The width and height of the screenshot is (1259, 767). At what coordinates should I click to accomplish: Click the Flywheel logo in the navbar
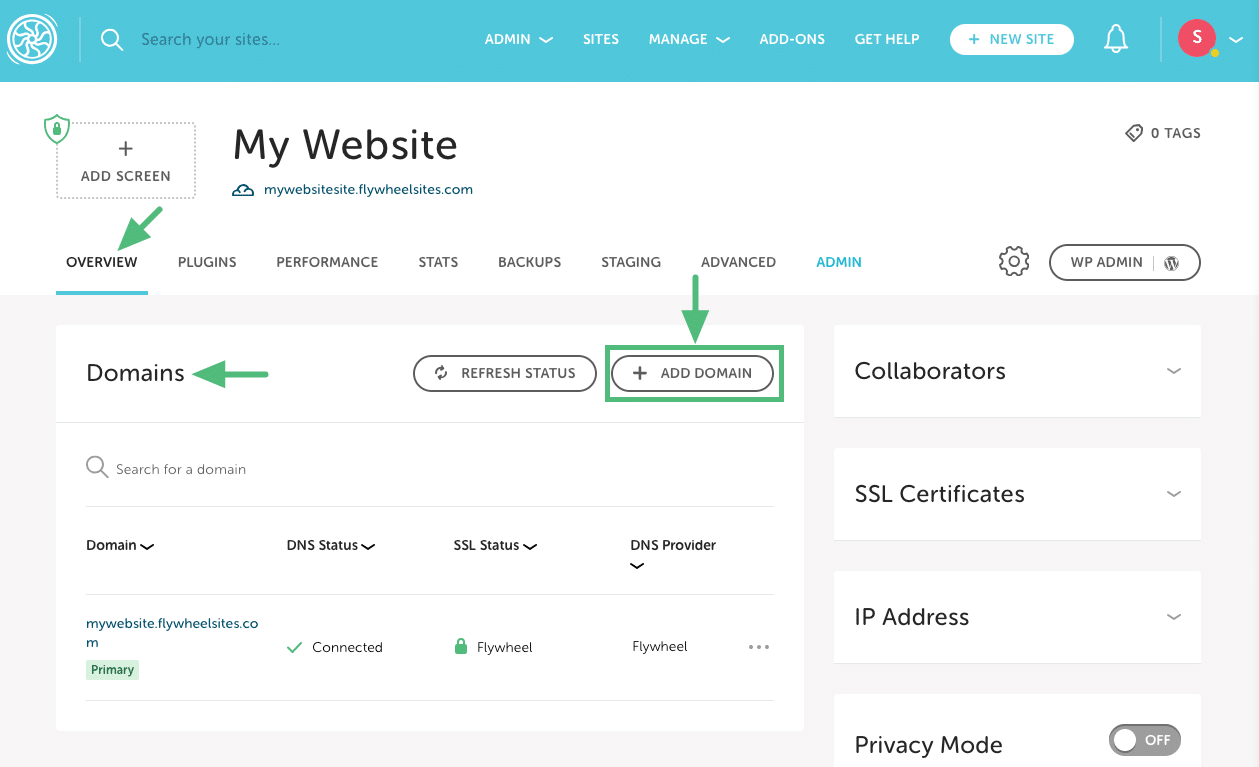click(32, 39)
